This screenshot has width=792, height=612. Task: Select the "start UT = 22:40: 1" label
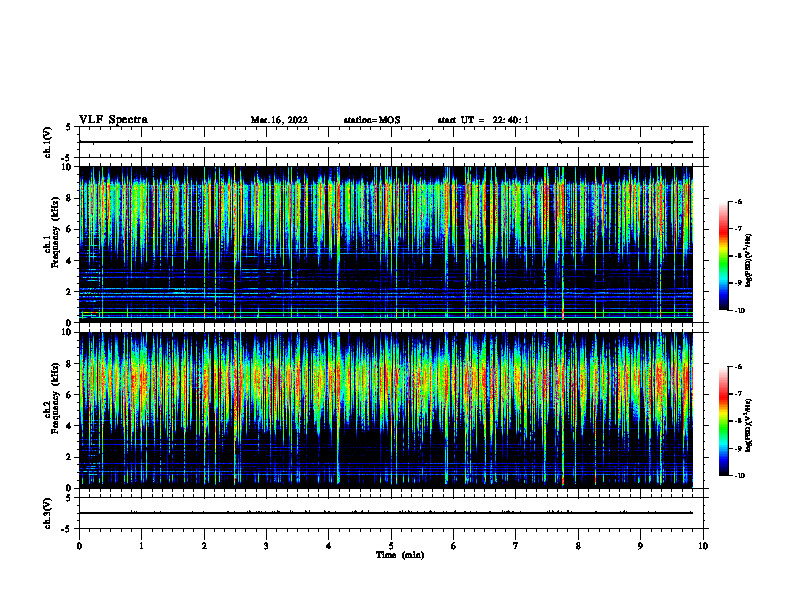pos(483,120)
